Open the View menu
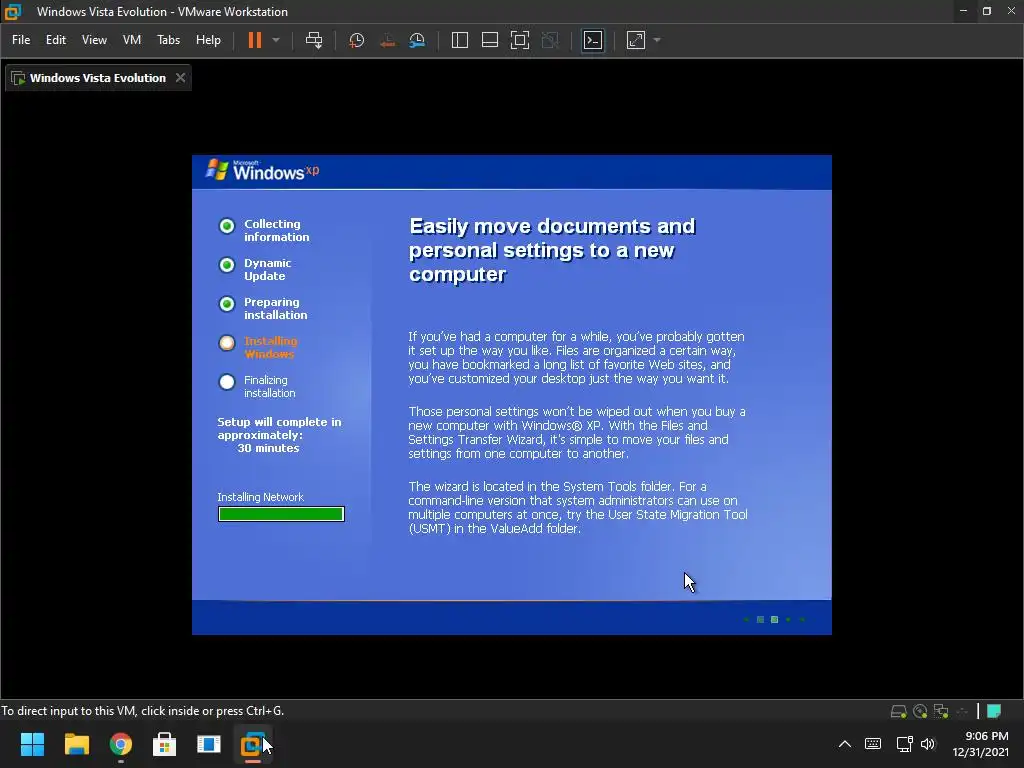The width and height of the screenshot is (1024, 768). point(94,40)
